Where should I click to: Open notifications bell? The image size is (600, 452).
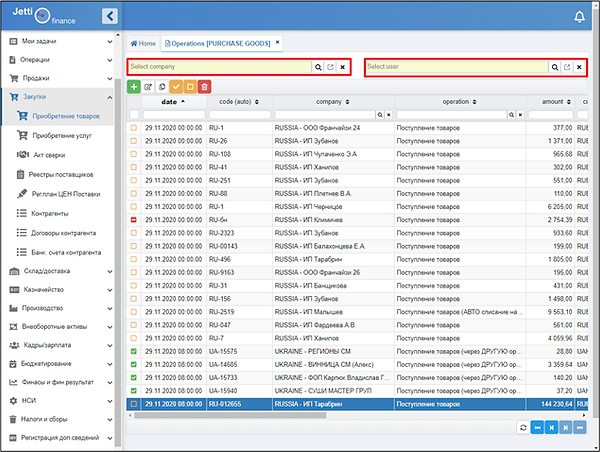pyautogui.click(x=579, y=16)
